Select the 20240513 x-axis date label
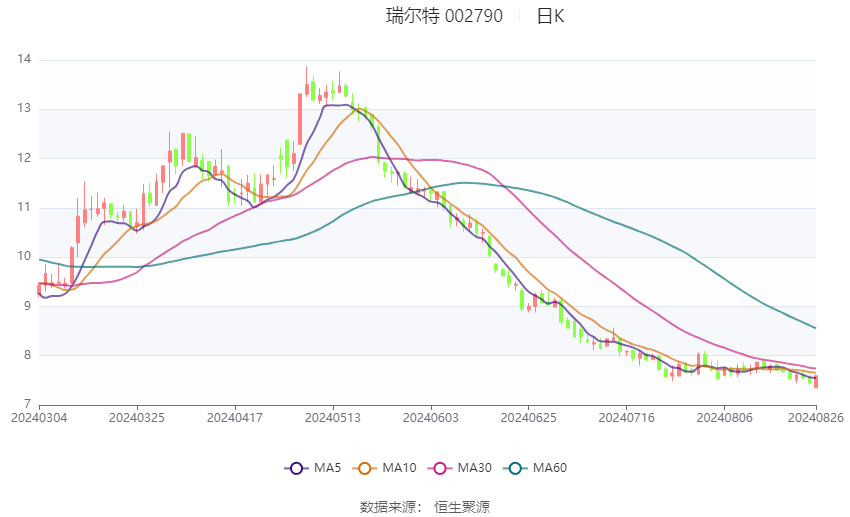850x517 pixels. [x=333, y=418]
